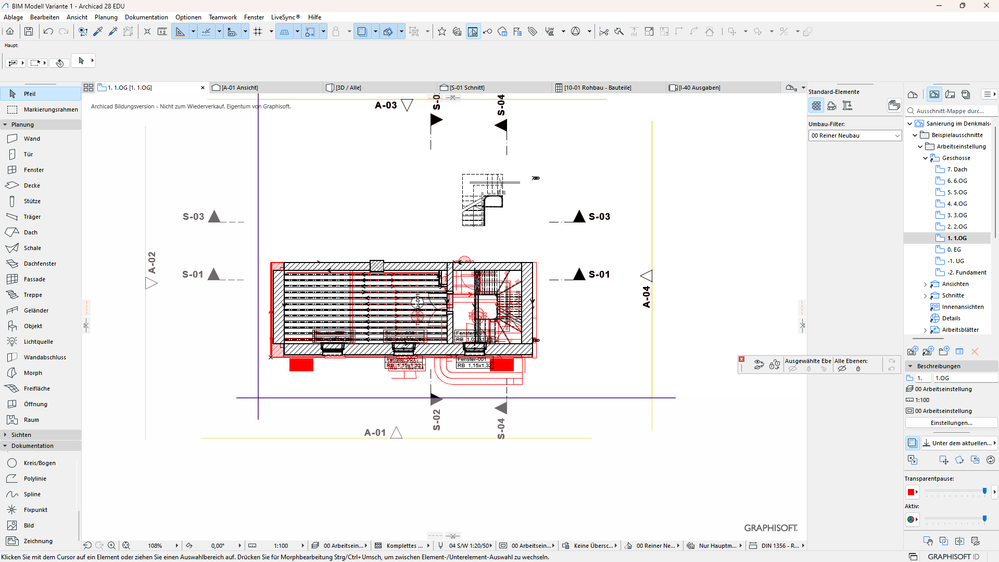The width and height of the screenshot is (999, 562).
Task: Click the save icon in toolbar
Action: pos(28,32)
